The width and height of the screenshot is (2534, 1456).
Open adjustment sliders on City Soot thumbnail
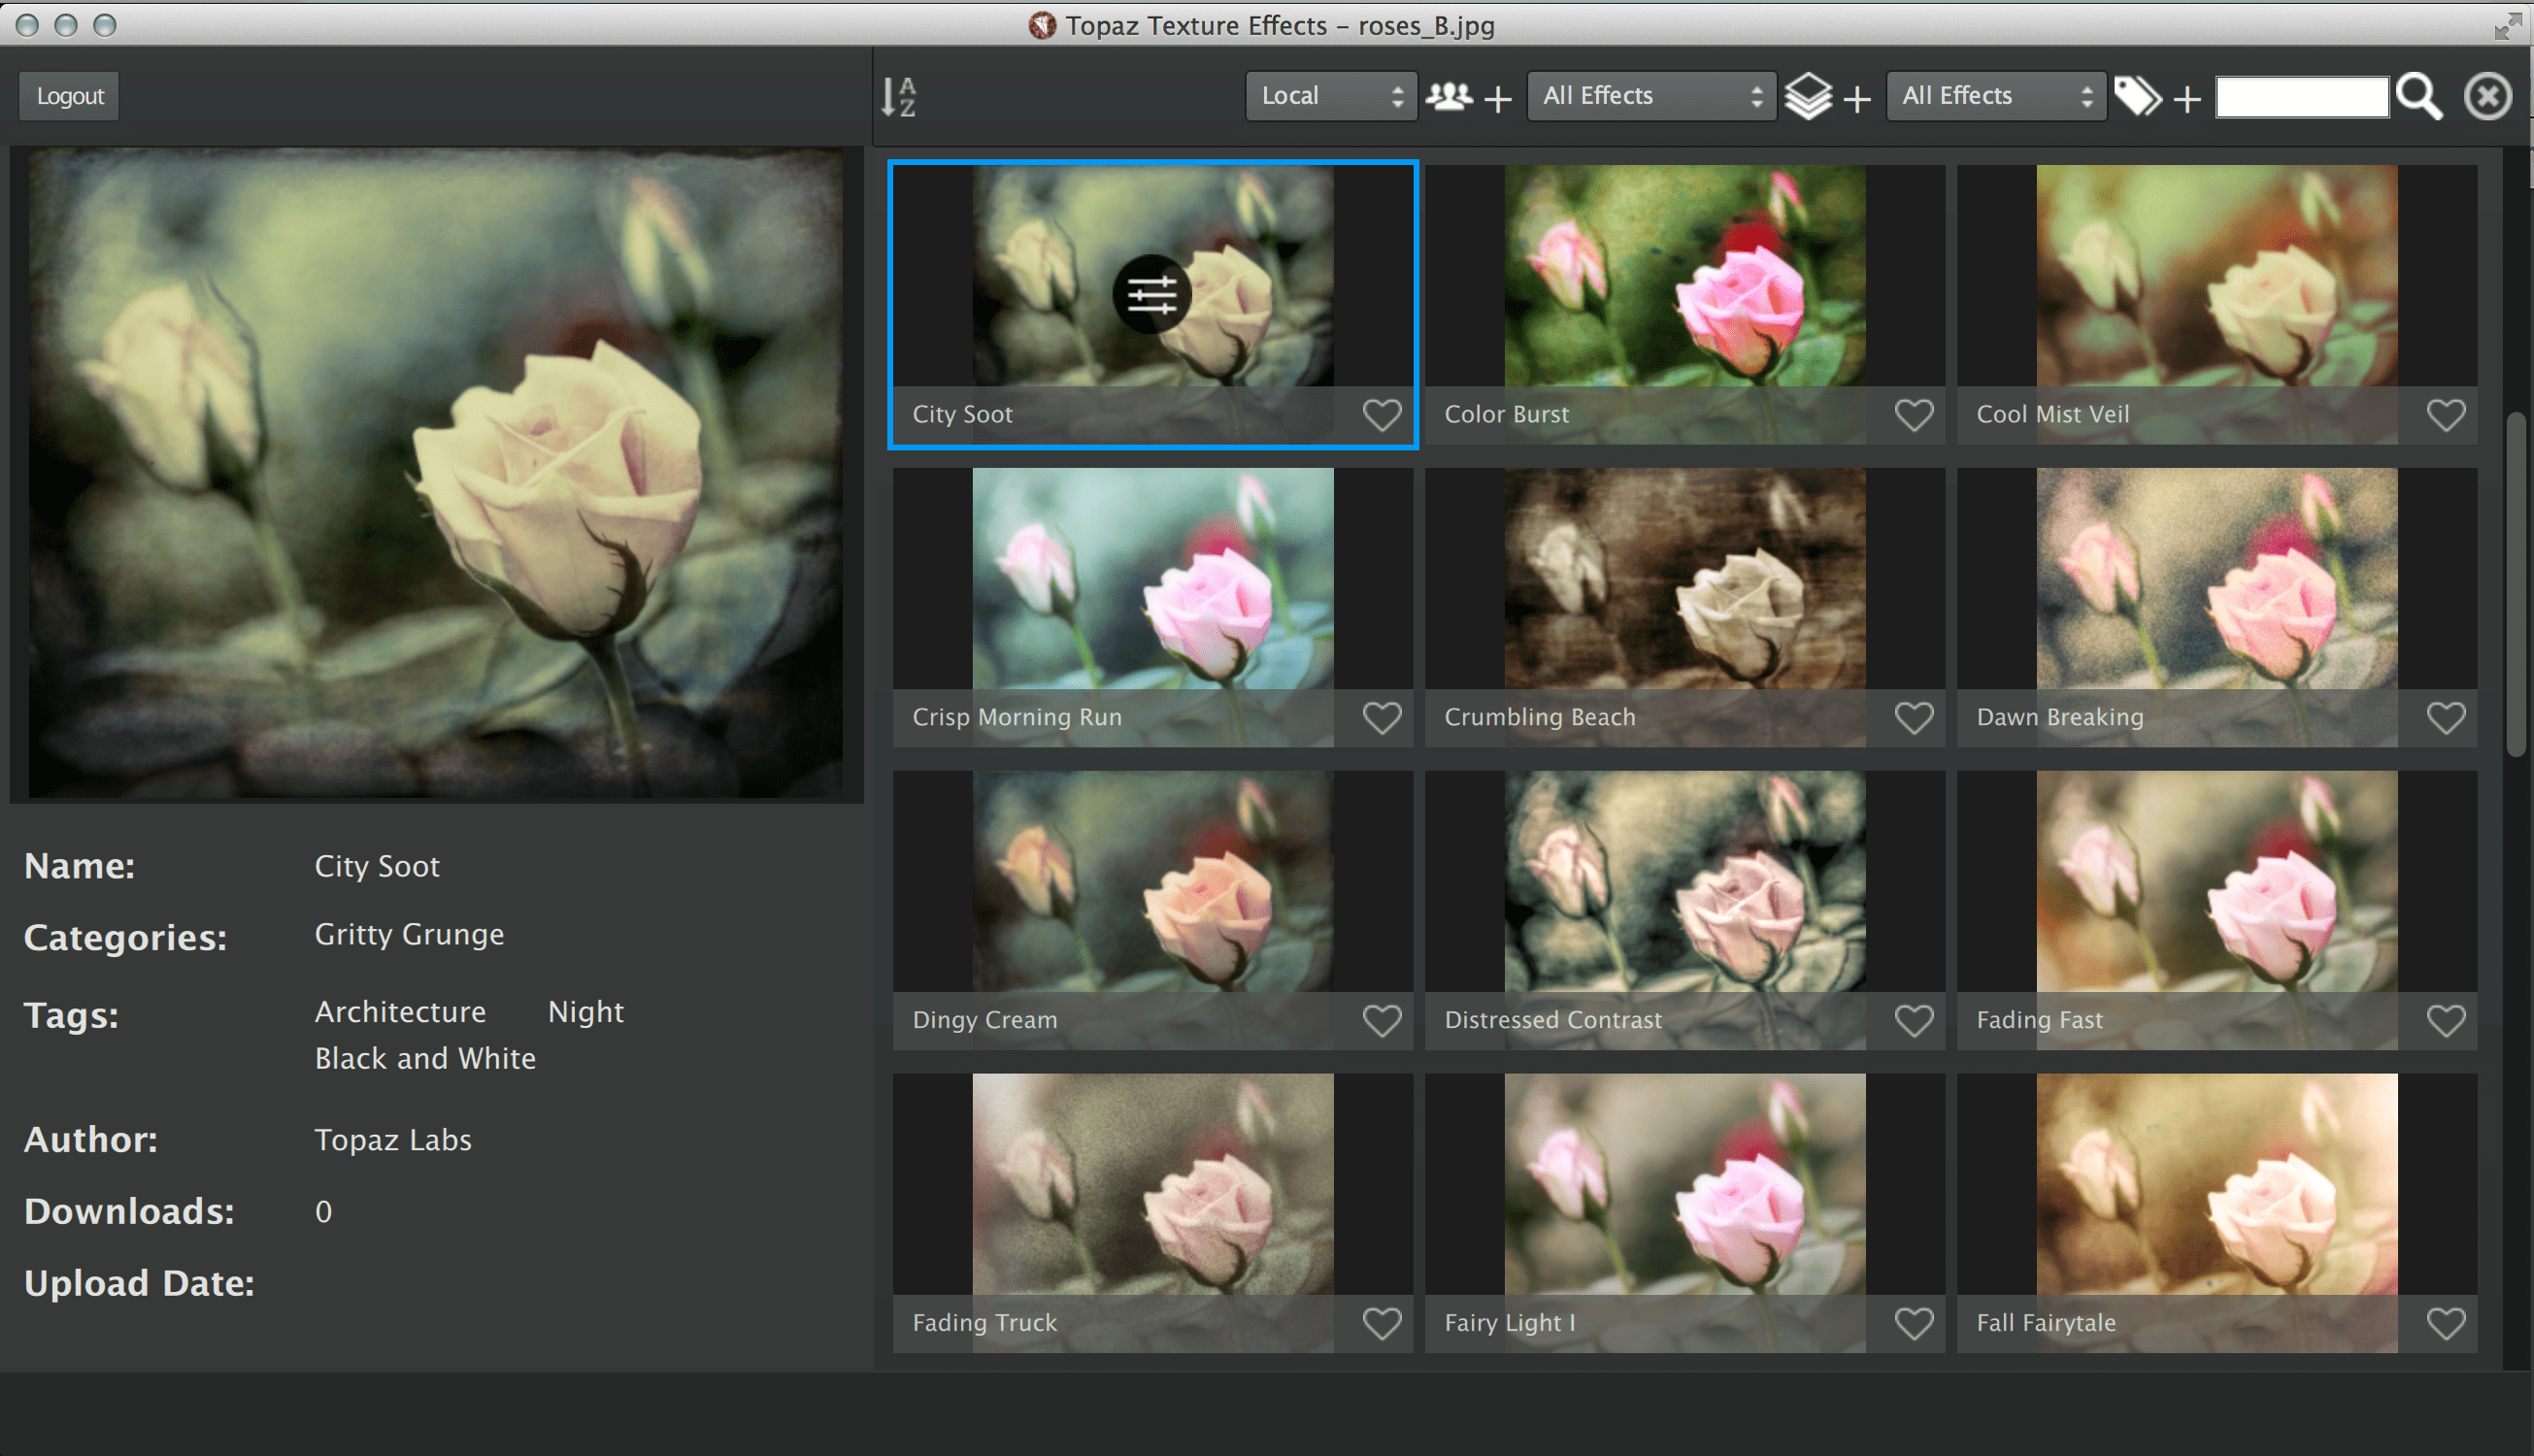pyautogui.click(x=1151, y=294)
